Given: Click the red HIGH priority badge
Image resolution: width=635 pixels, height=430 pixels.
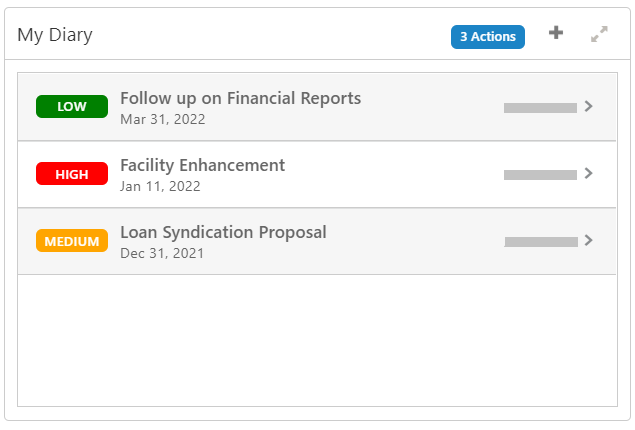Looking at the screenshot, I should point(72,174).
